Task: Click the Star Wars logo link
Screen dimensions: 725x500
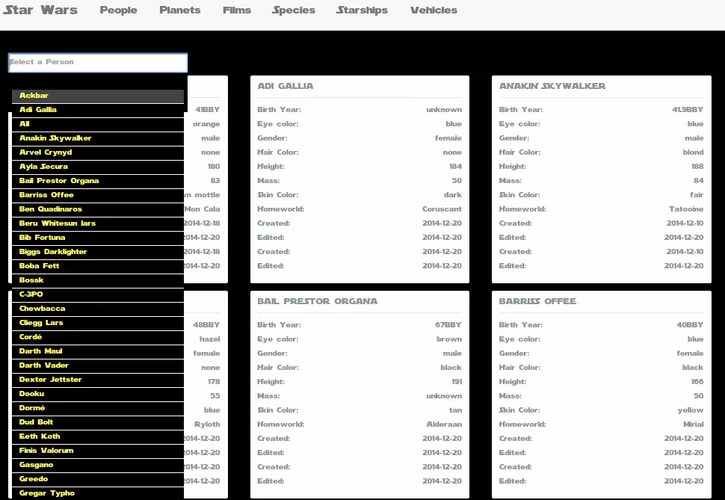Action: click(41, 10)
